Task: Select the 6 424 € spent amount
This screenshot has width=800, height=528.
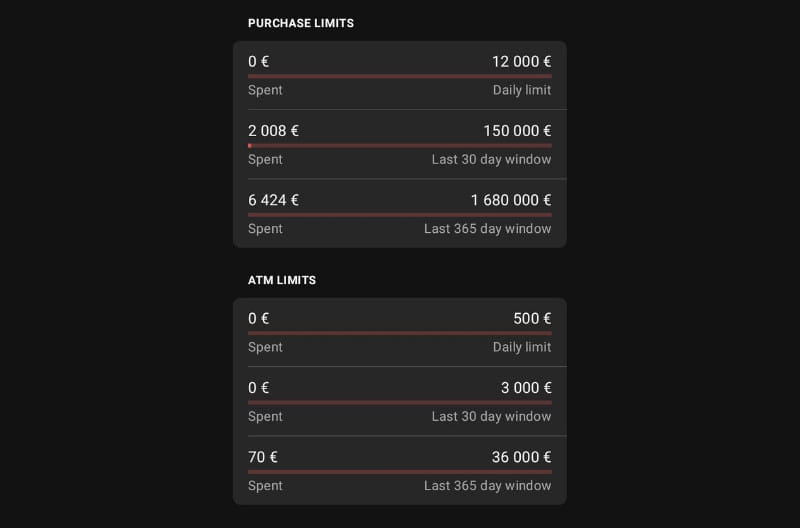Action: point(273,200)
